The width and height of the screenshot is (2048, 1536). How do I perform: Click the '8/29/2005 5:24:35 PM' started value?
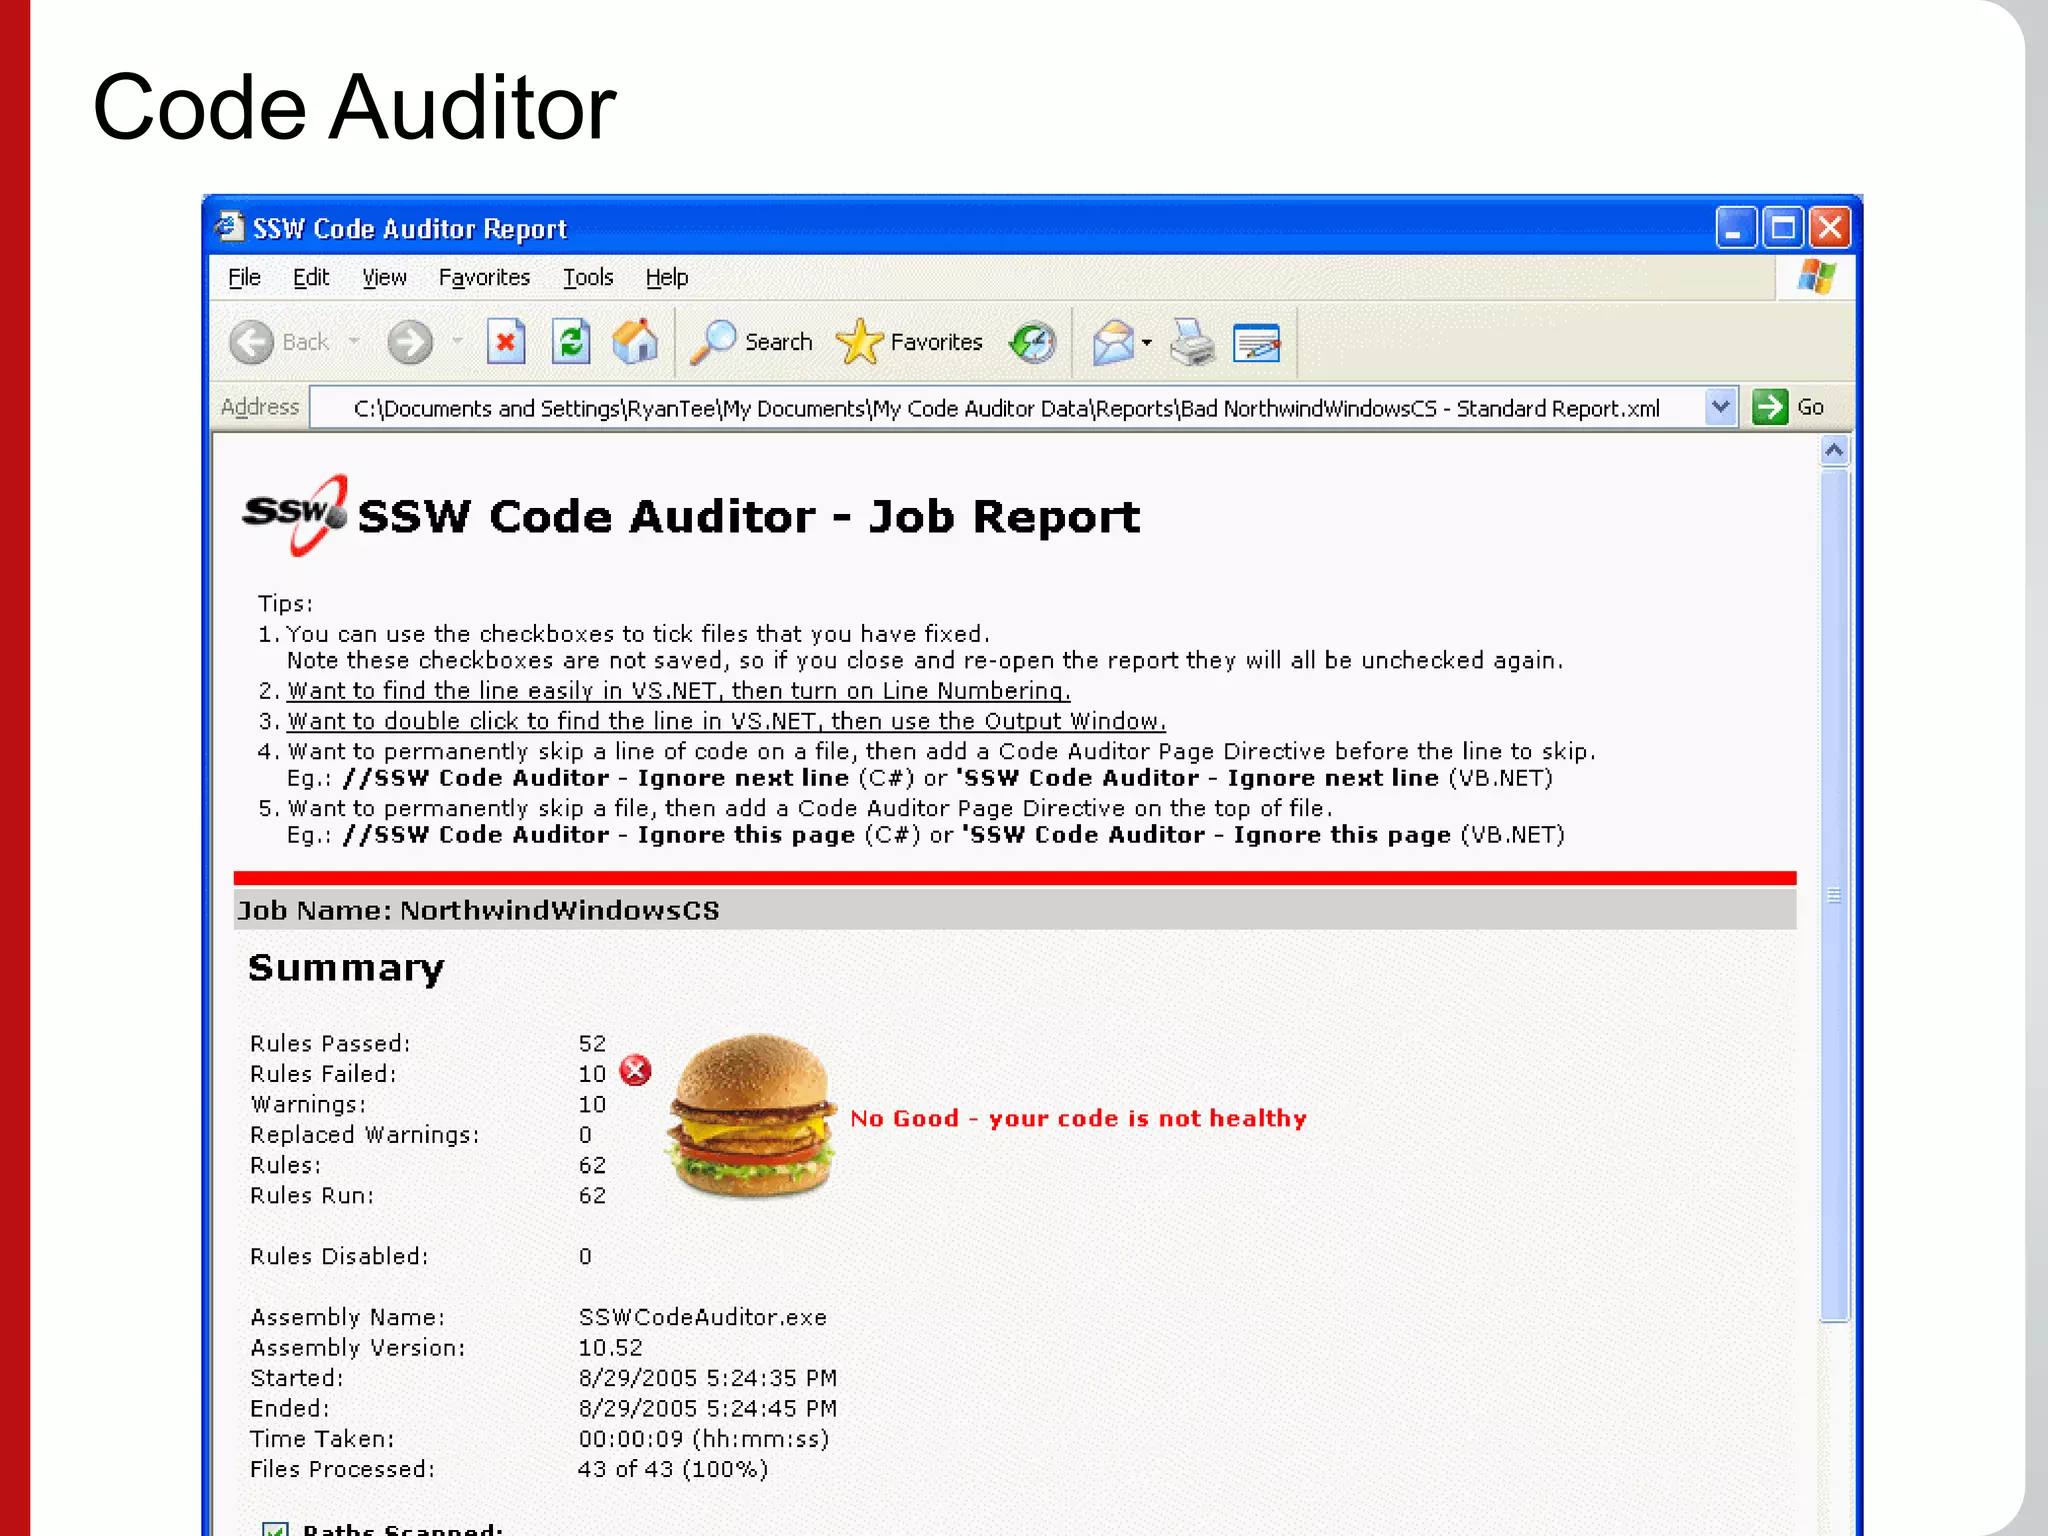707,1378
